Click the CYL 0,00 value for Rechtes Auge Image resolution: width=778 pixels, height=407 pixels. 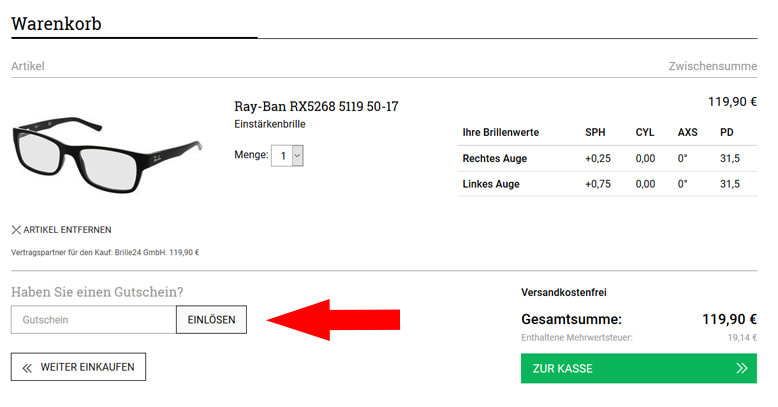pyautogui.click(x=645, y=158)
